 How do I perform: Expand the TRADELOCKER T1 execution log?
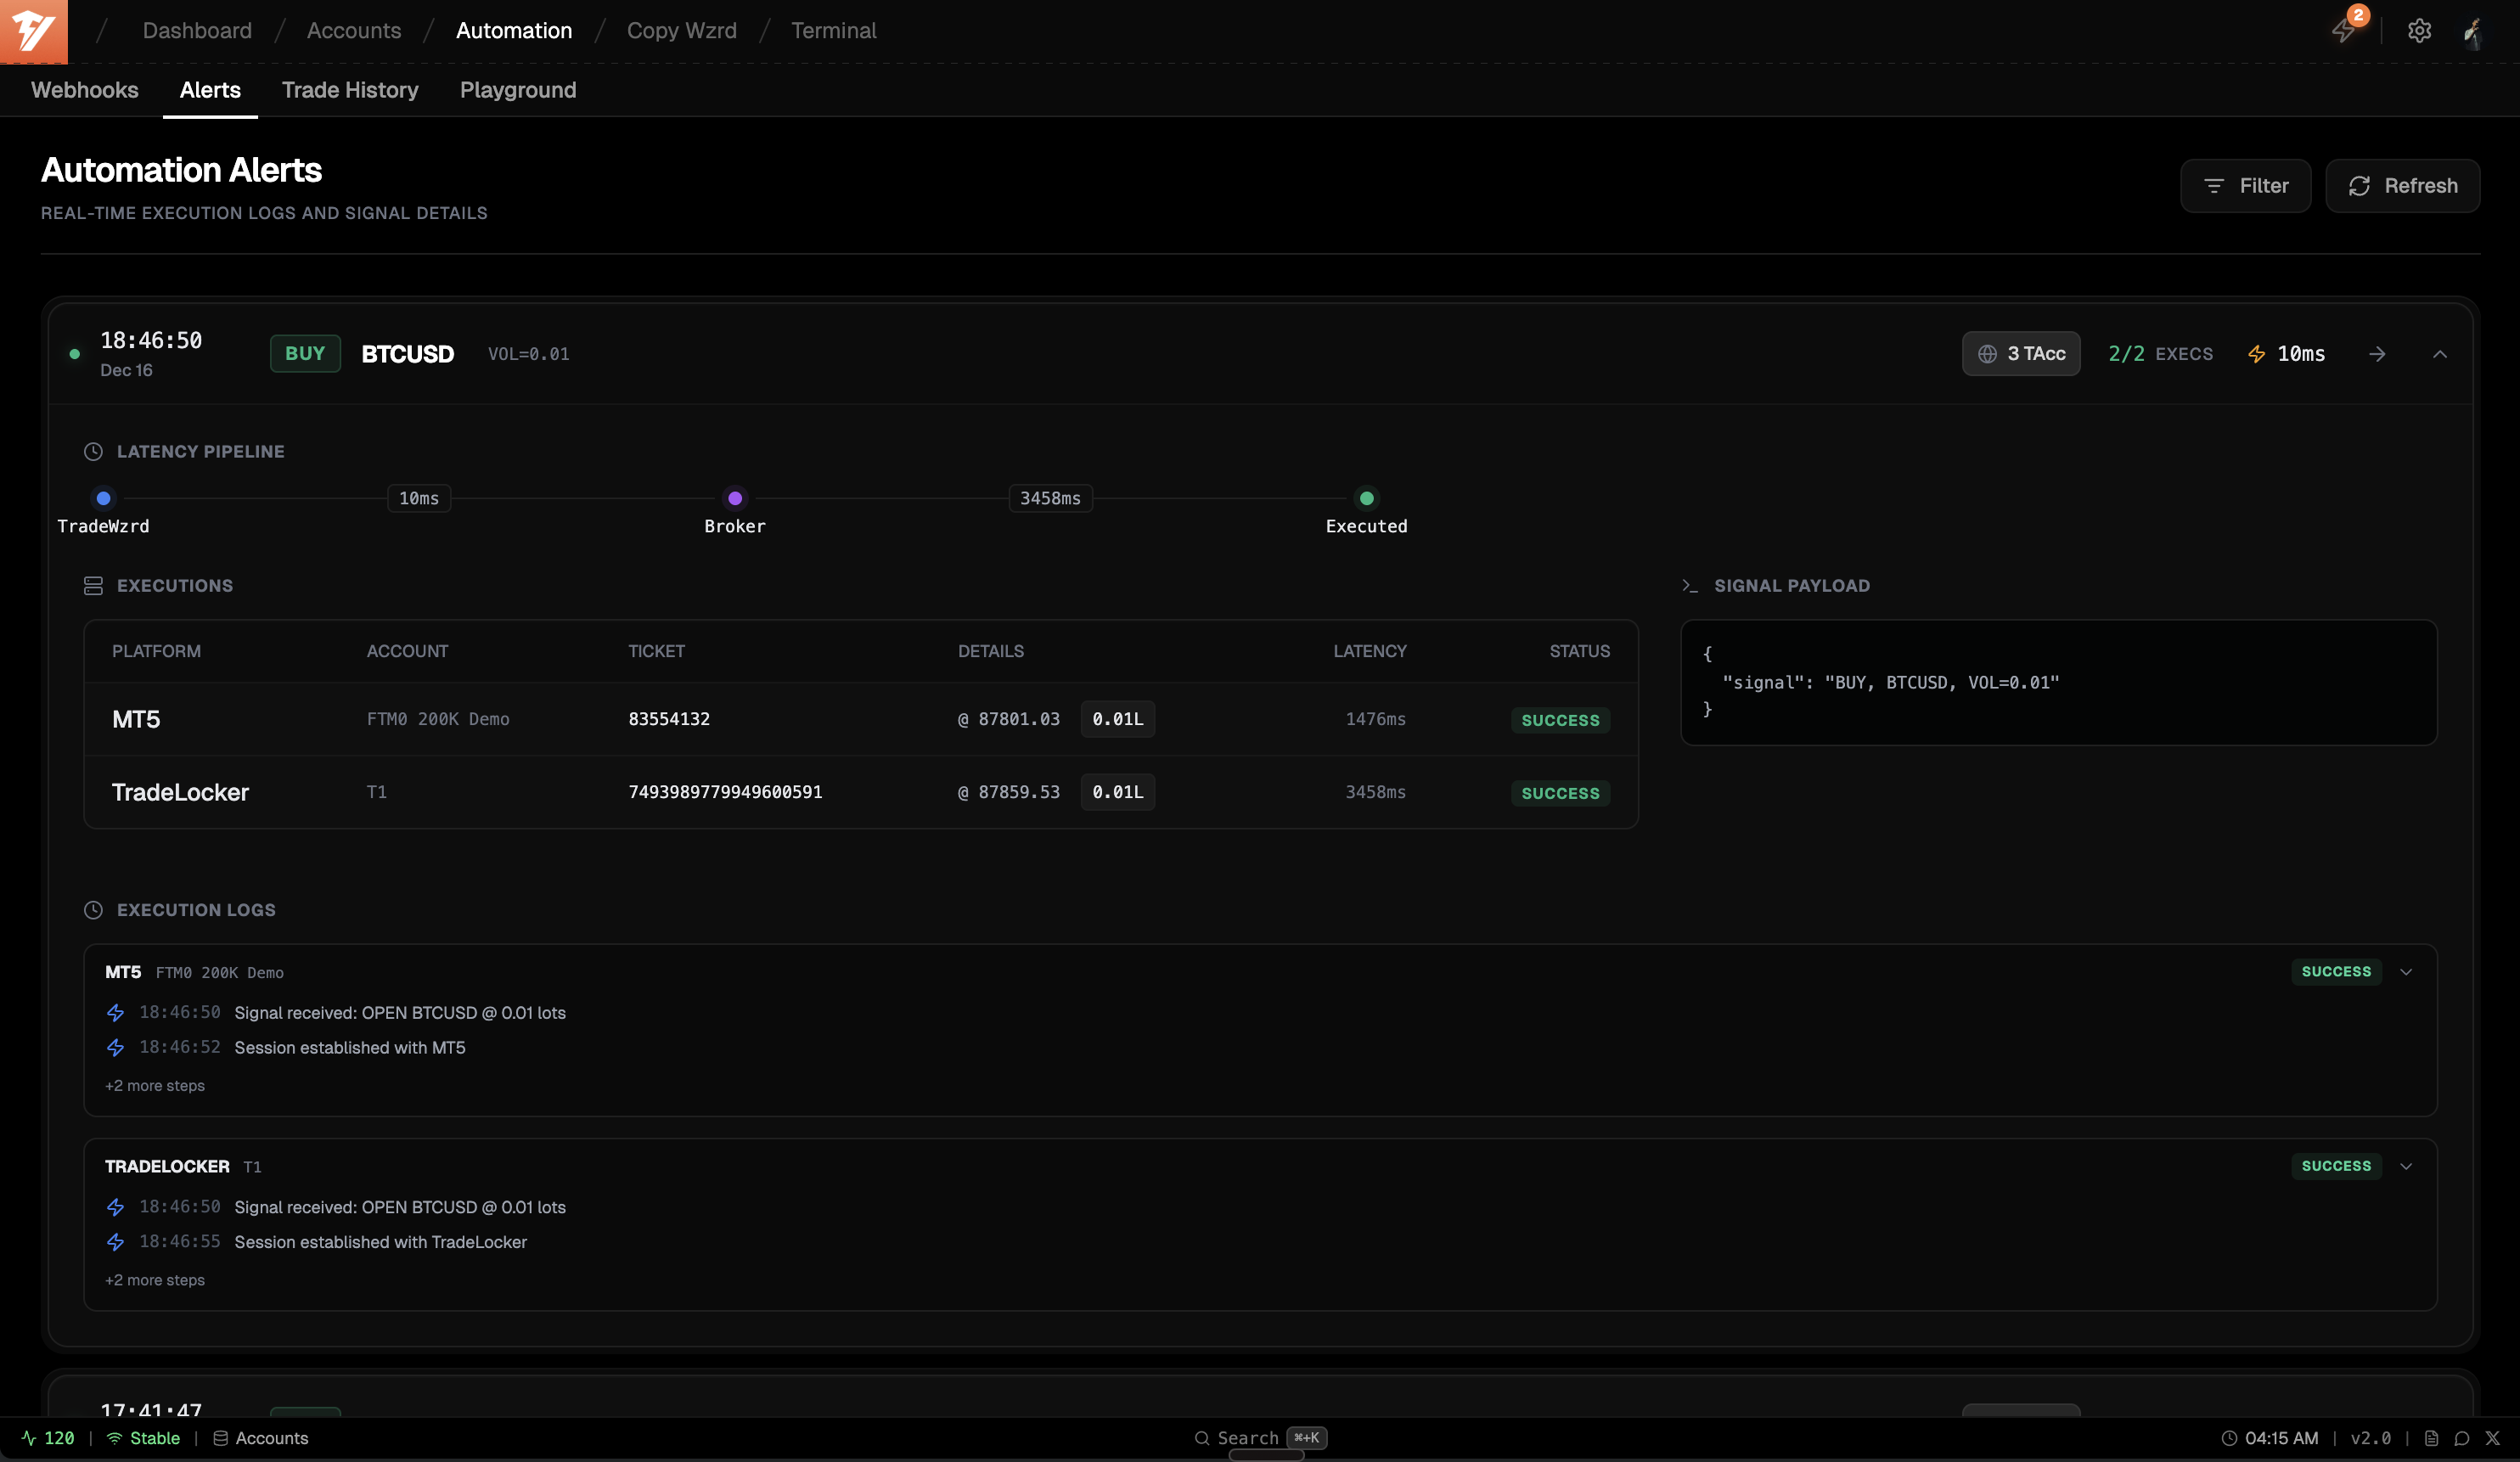[2407, 1165]
